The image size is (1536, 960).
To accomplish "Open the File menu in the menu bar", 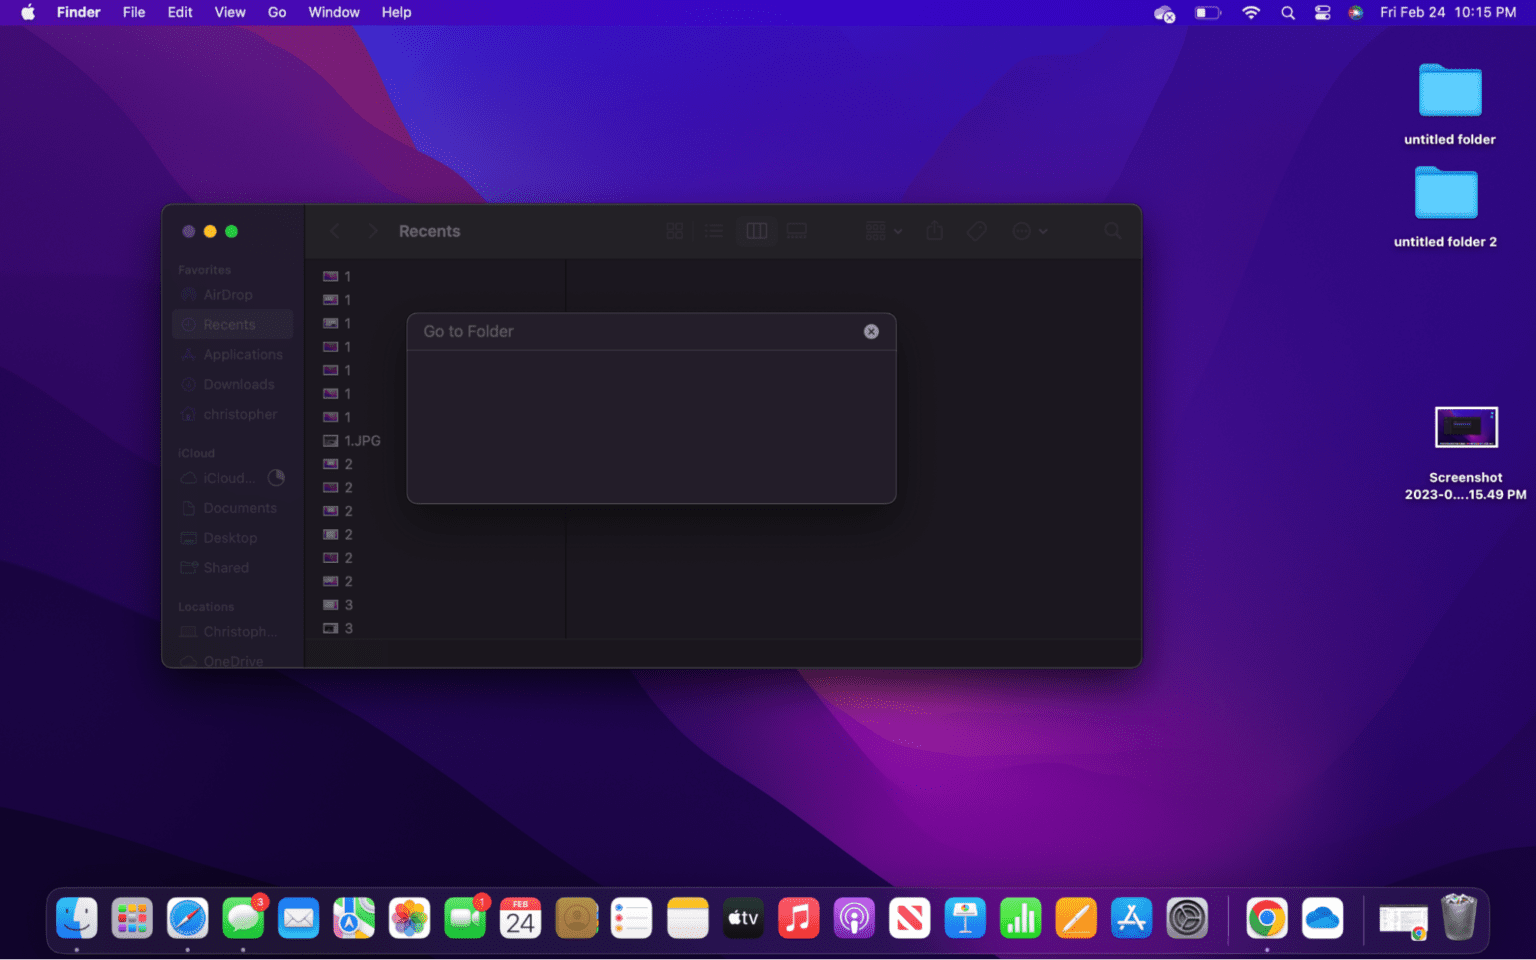I will point(133,12).
